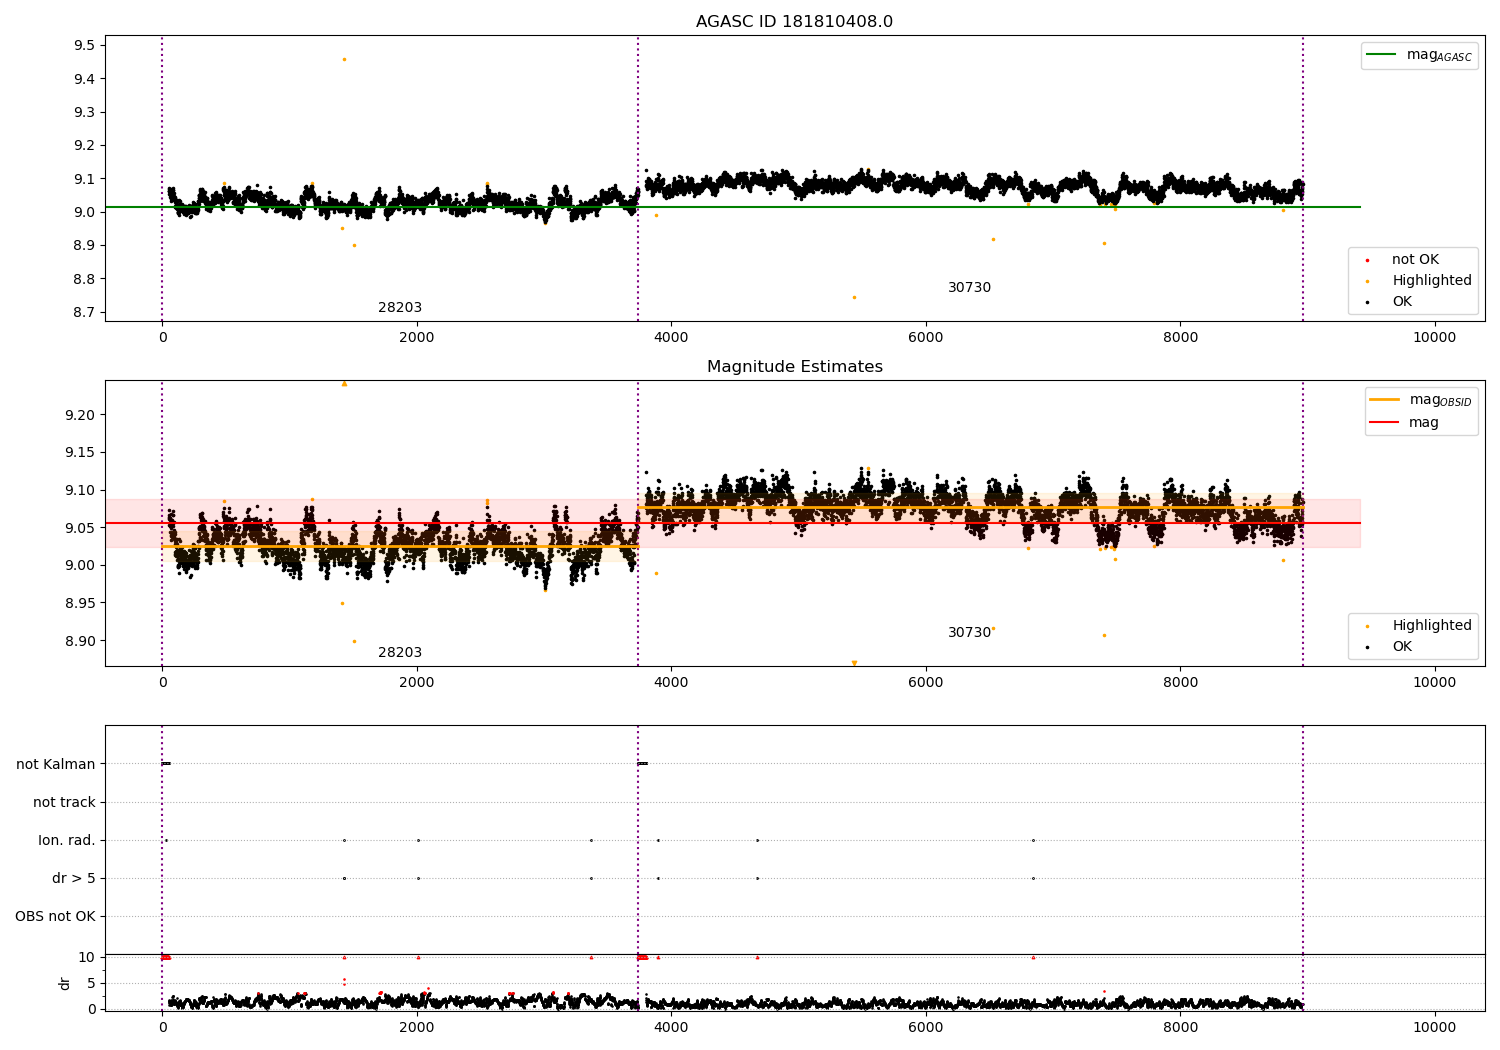1500x1050 pixels.
Task: Click the 10000 x-tick in the bottom panel
Action: click(1435, 1027)
